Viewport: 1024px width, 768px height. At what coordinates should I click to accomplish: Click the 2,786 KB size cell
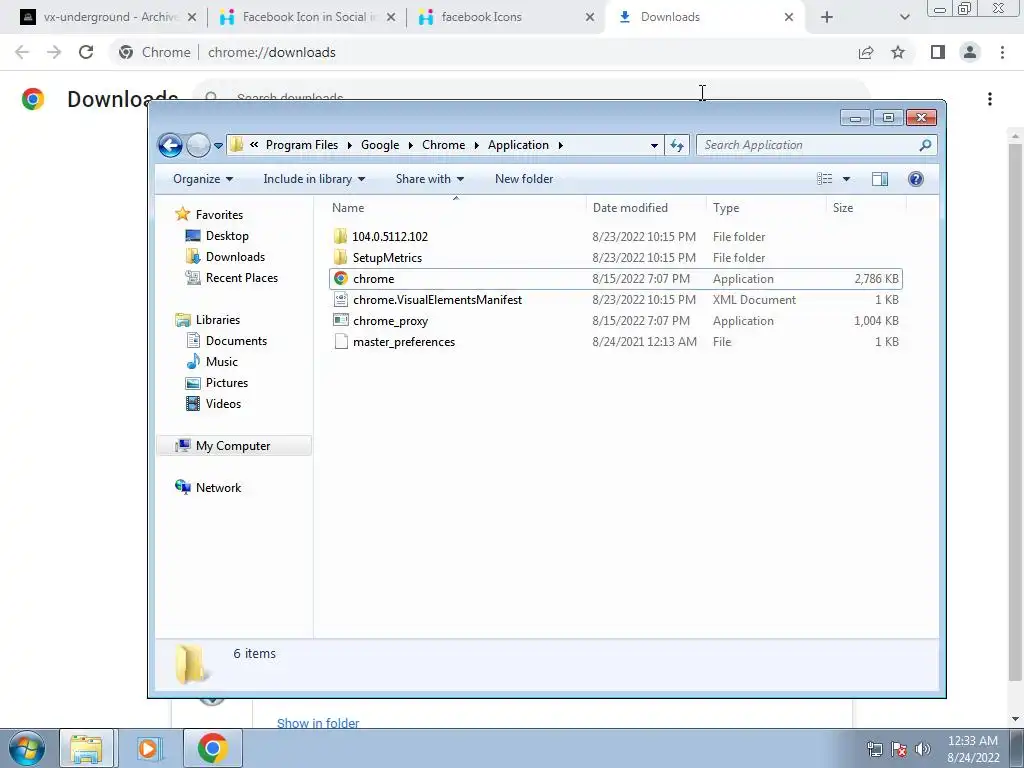click(876, 279)
